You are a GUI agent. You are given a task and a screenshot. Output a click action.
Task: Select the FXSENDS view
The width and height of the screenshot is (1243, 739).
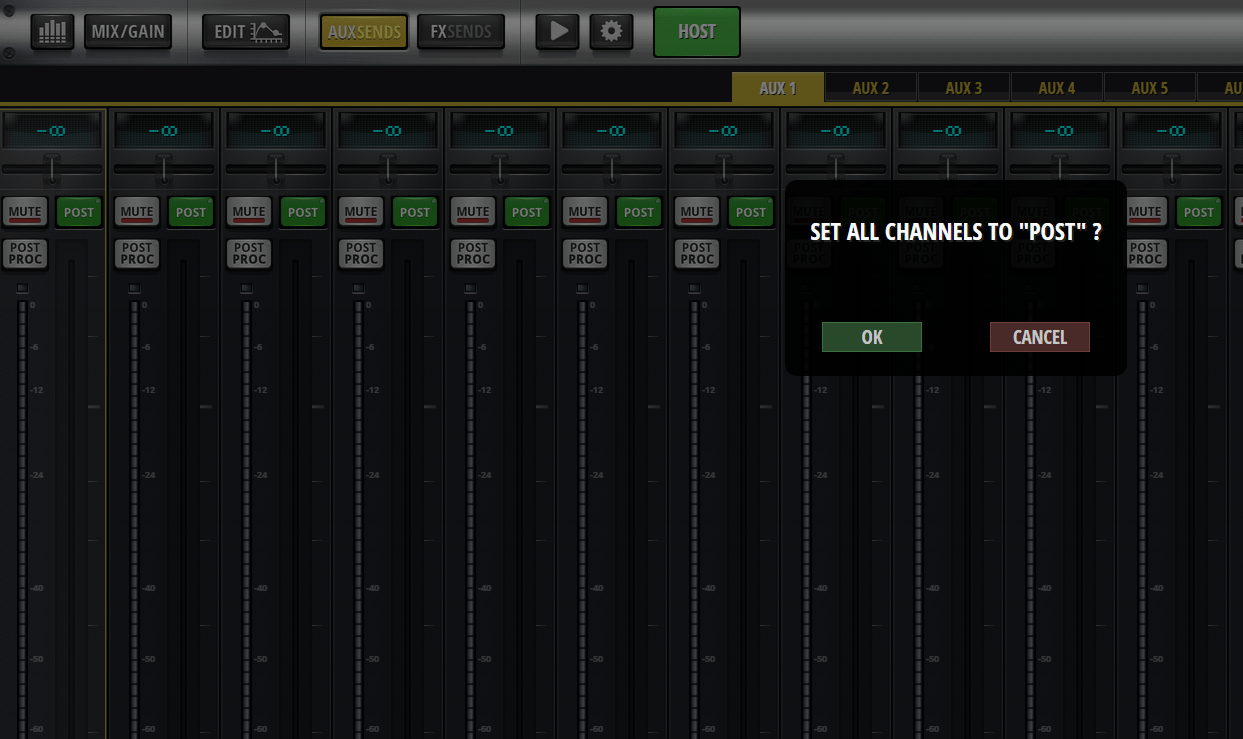(460, 31)
